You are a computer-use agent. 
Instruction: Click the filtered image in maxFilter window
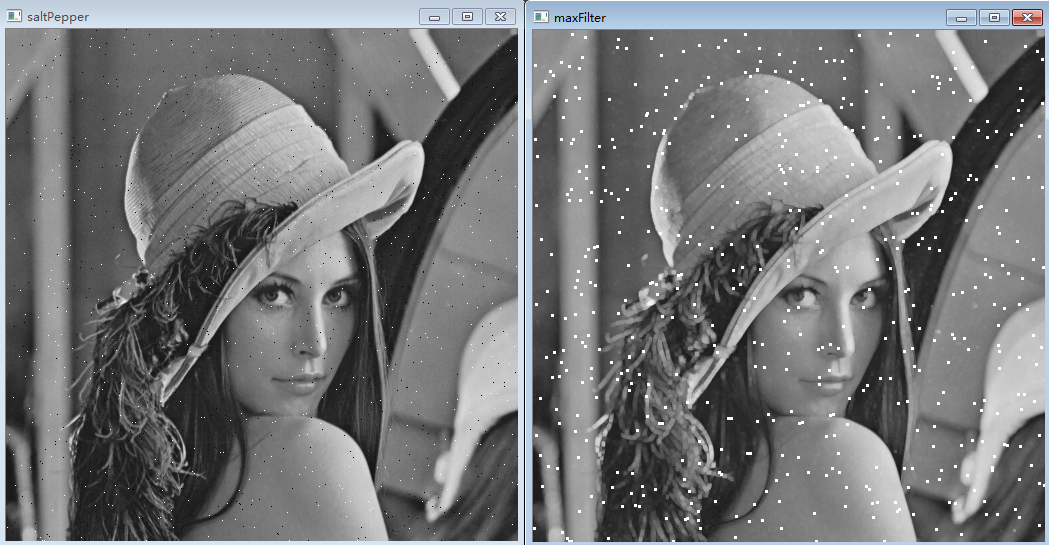[788, 285]
